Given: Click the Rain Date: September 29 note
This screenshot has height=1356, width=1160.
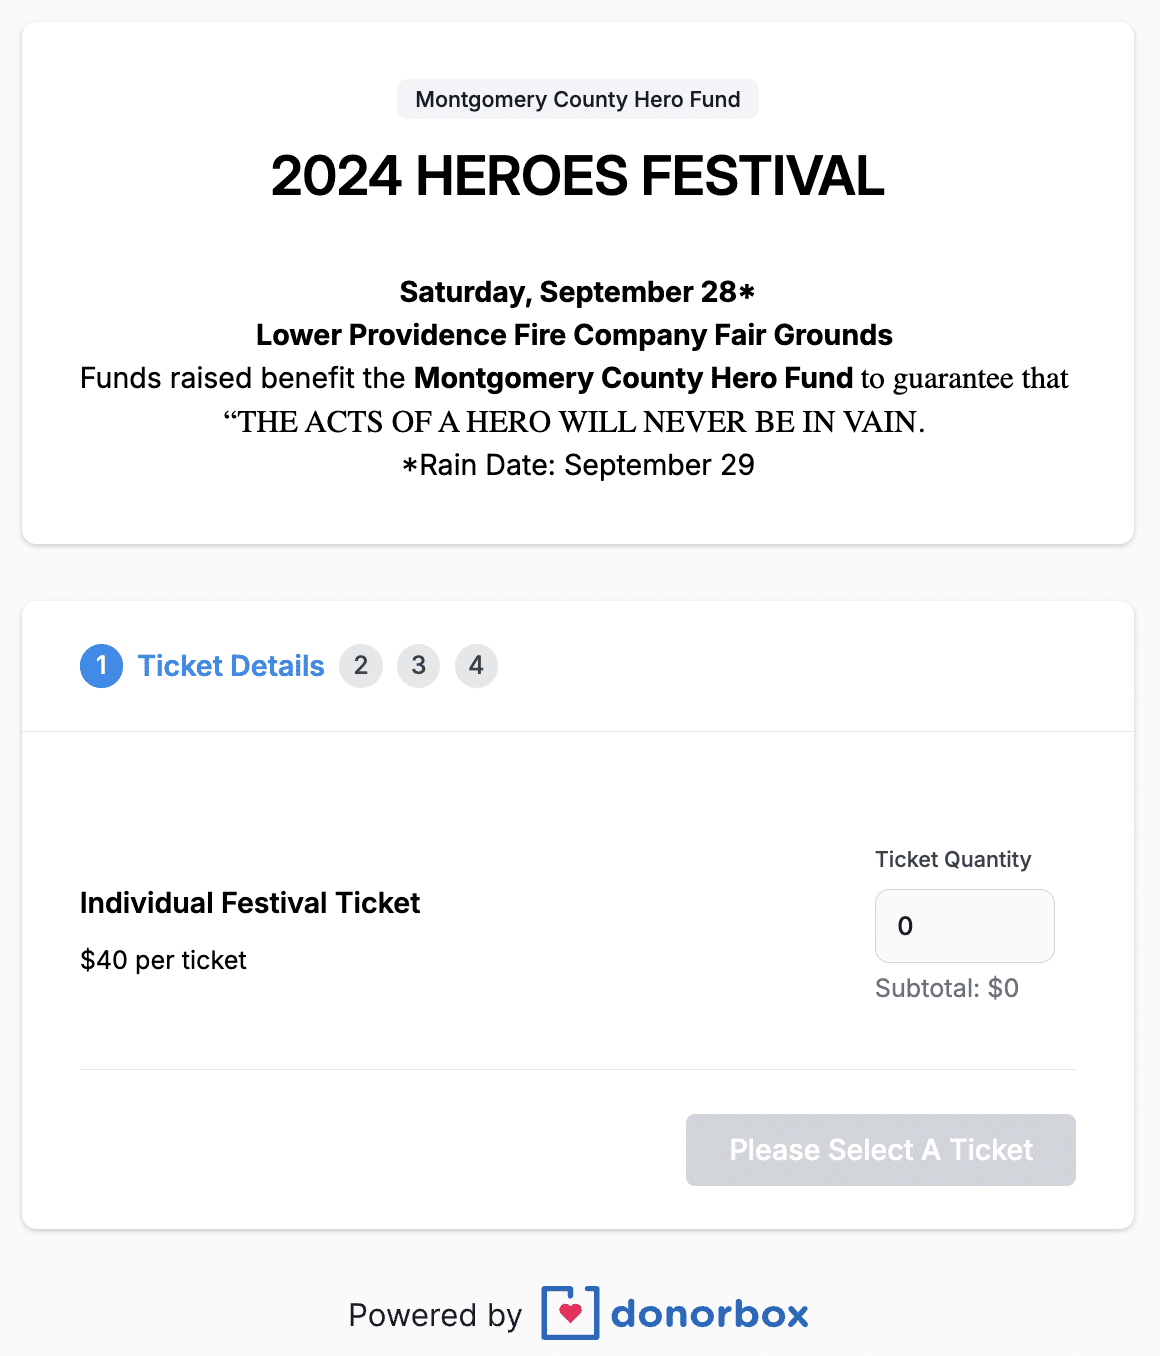Looking at the screenshot, I should 578,465.
